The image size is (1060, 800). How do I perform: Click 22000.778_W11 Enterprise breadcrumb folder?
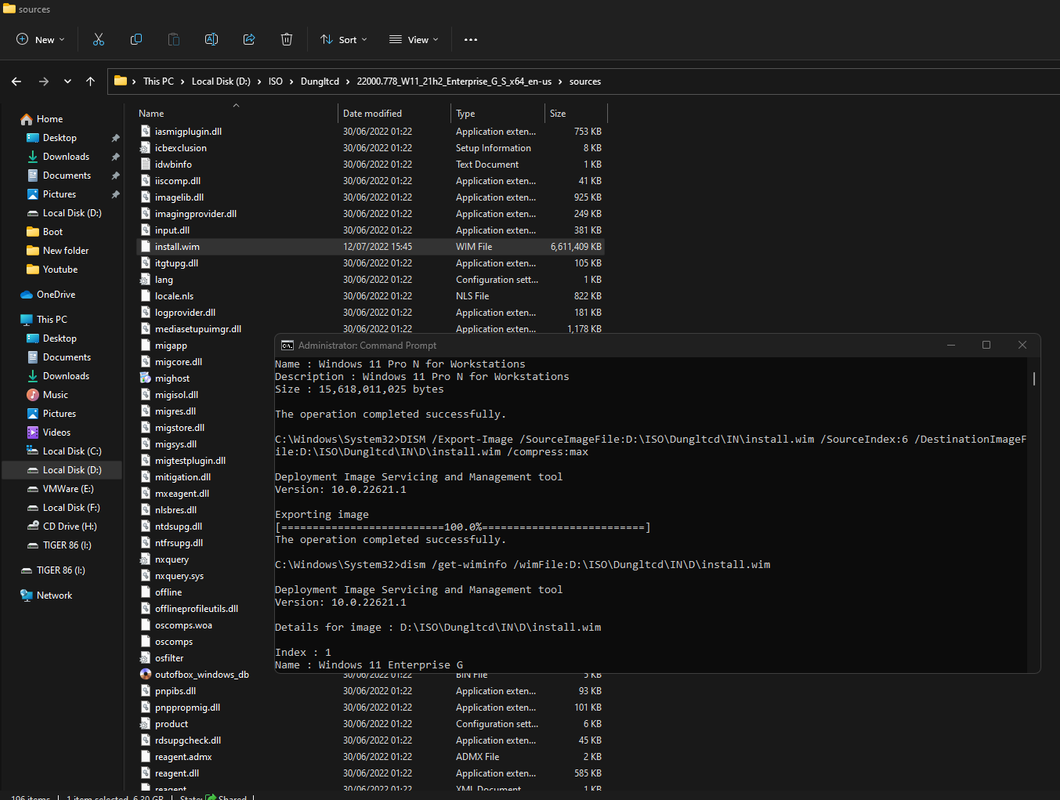454,81
